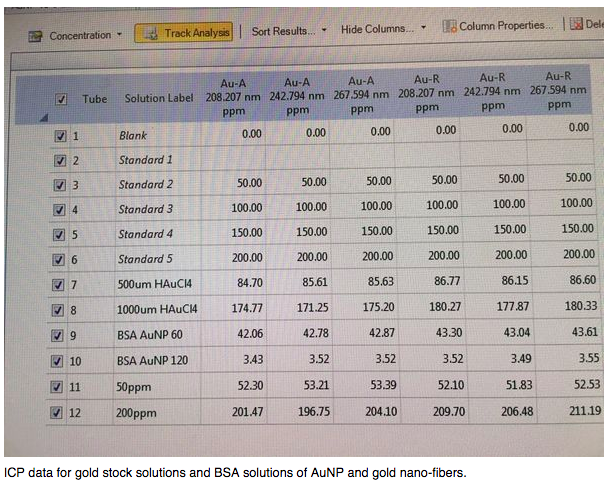This screenshot has width=607, height=495.
Task: Click the Delete icon at toolbar edge
Action: [577, 24]
